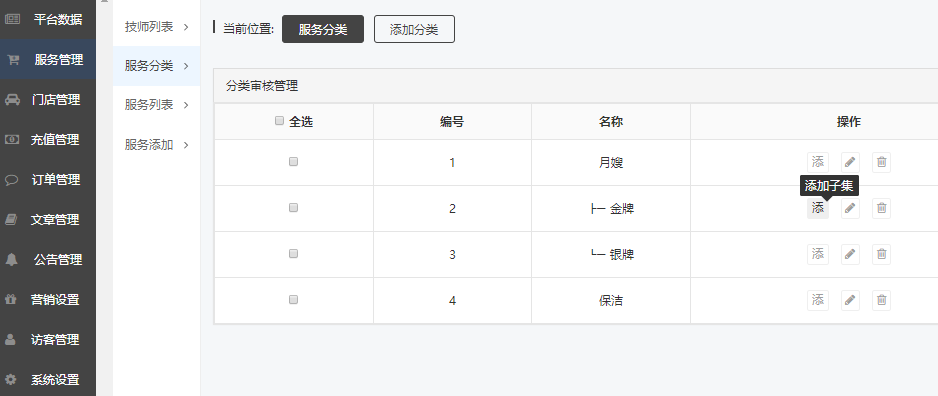Click the 添 add-subset icon for 金牌

click(818, 208)
